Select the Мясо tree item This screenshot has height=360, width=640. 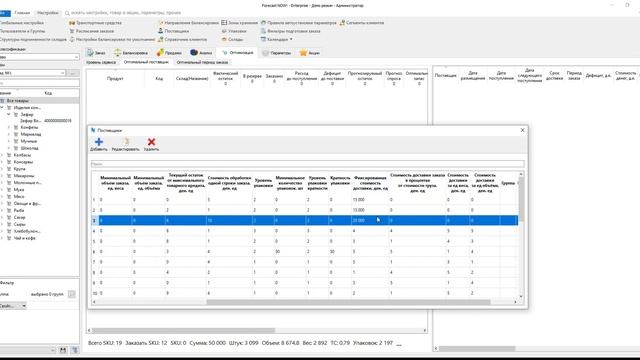[19, 197]
